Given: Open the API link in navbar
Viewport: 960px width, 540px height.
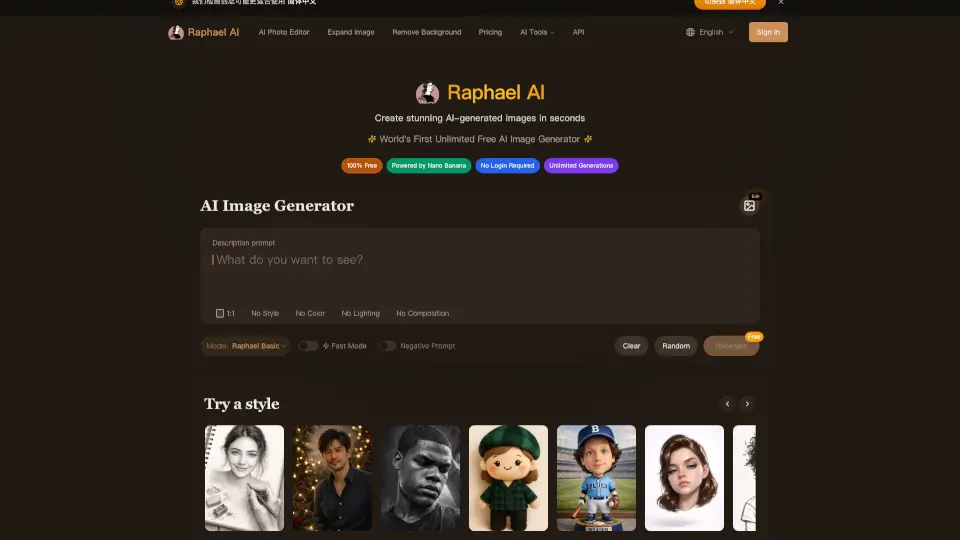Looking at the screenshot, I should point(578,32).
